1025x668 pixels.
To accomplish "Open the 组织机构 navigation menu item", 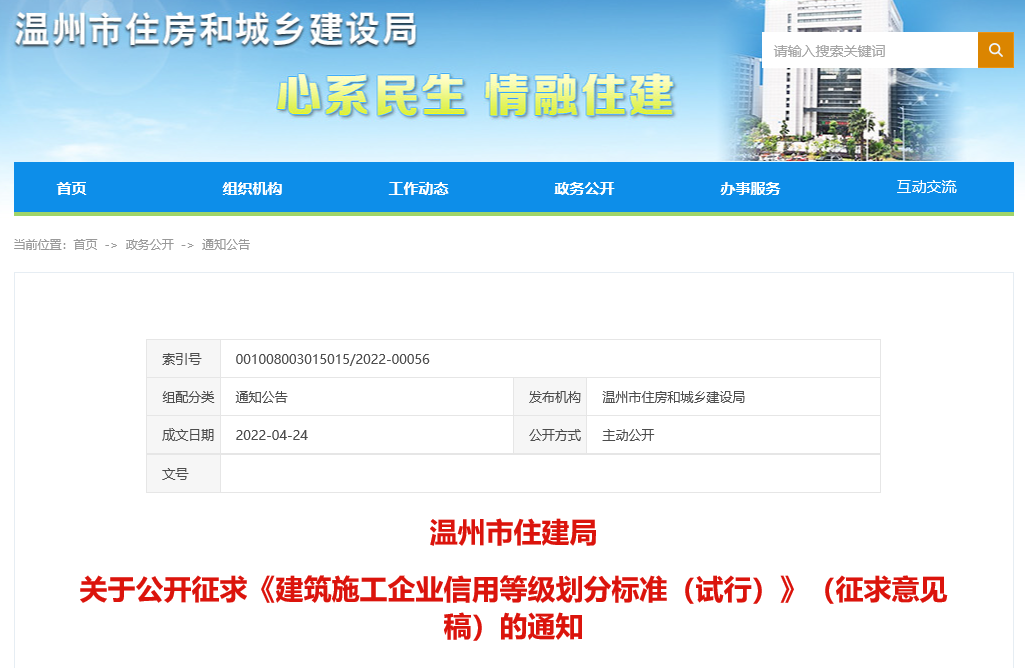I will point(252,188).
